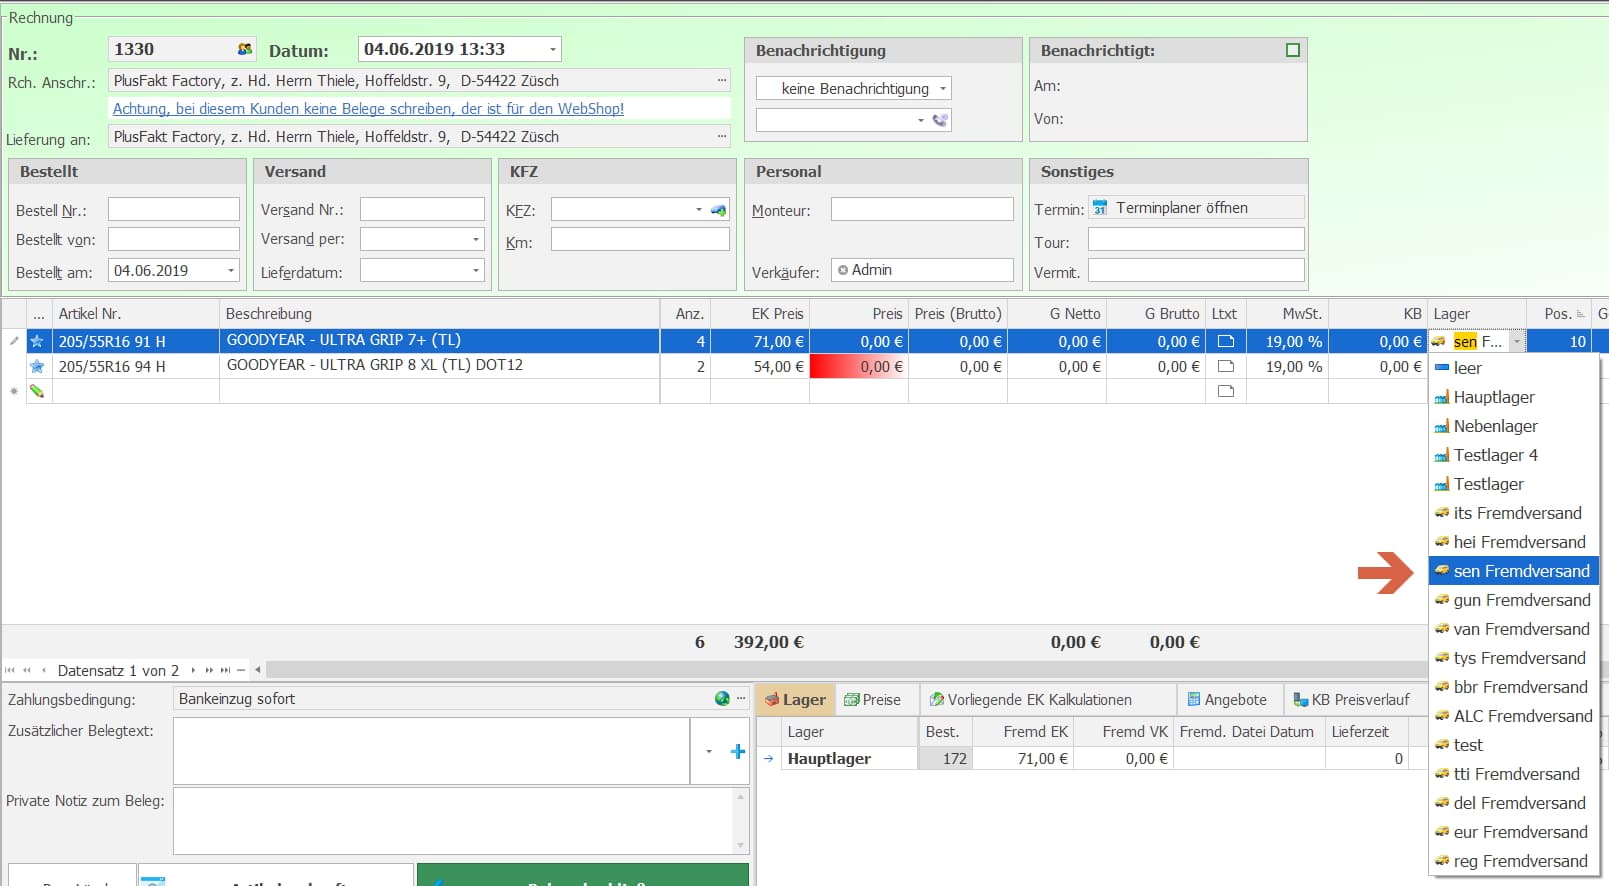
Task: Click the Tour input field
Action: click(1196, 240)
